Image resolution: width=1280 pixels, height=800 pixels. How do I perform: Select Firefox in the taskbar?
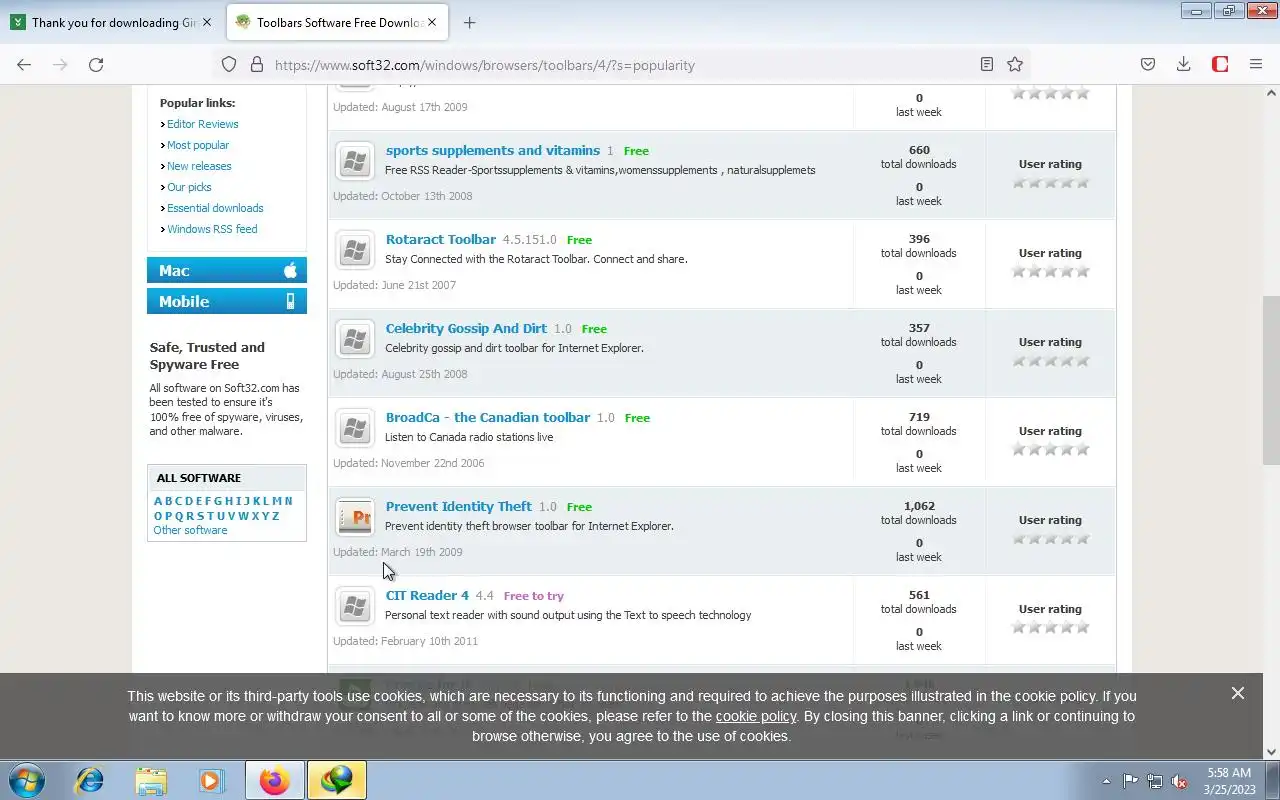[275, 780]
